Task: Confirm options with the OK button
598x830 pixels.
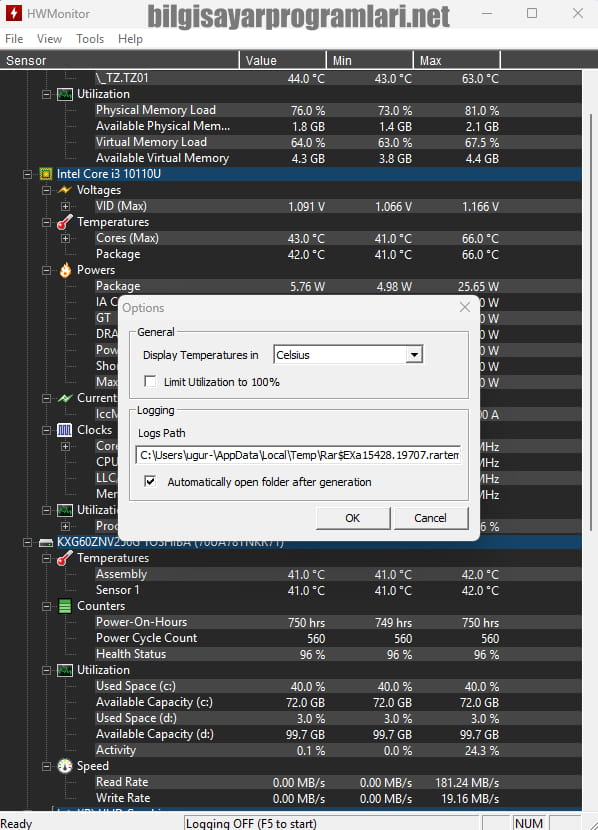Action: click(x=353, y=518)
